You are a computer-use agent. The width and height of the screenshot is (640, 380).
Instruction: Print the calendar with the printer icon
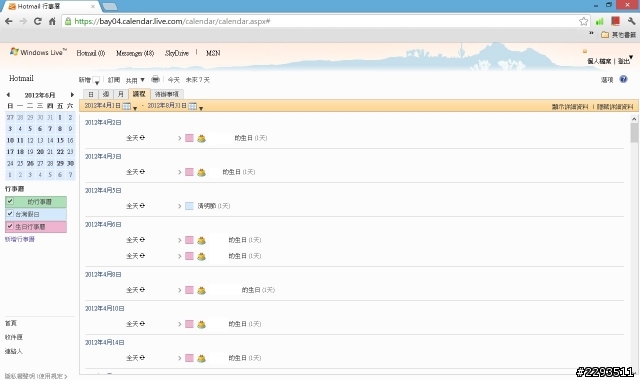[x=155, y=79]
